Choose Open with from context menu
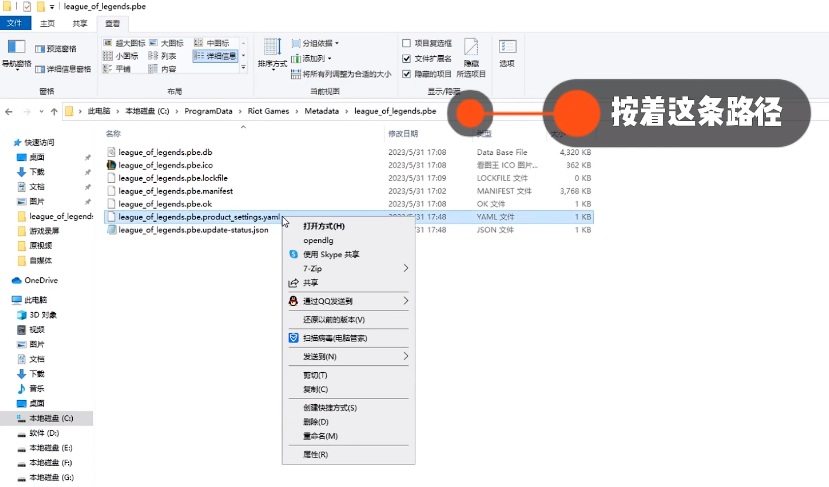 point(348,226)
